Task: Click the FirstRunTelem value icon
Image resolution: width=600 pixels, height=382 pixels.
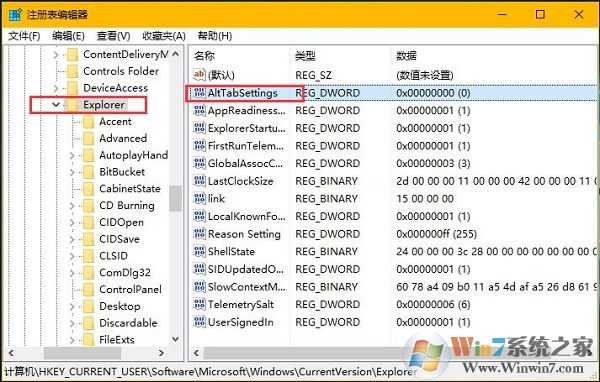Action: (199, 145)
